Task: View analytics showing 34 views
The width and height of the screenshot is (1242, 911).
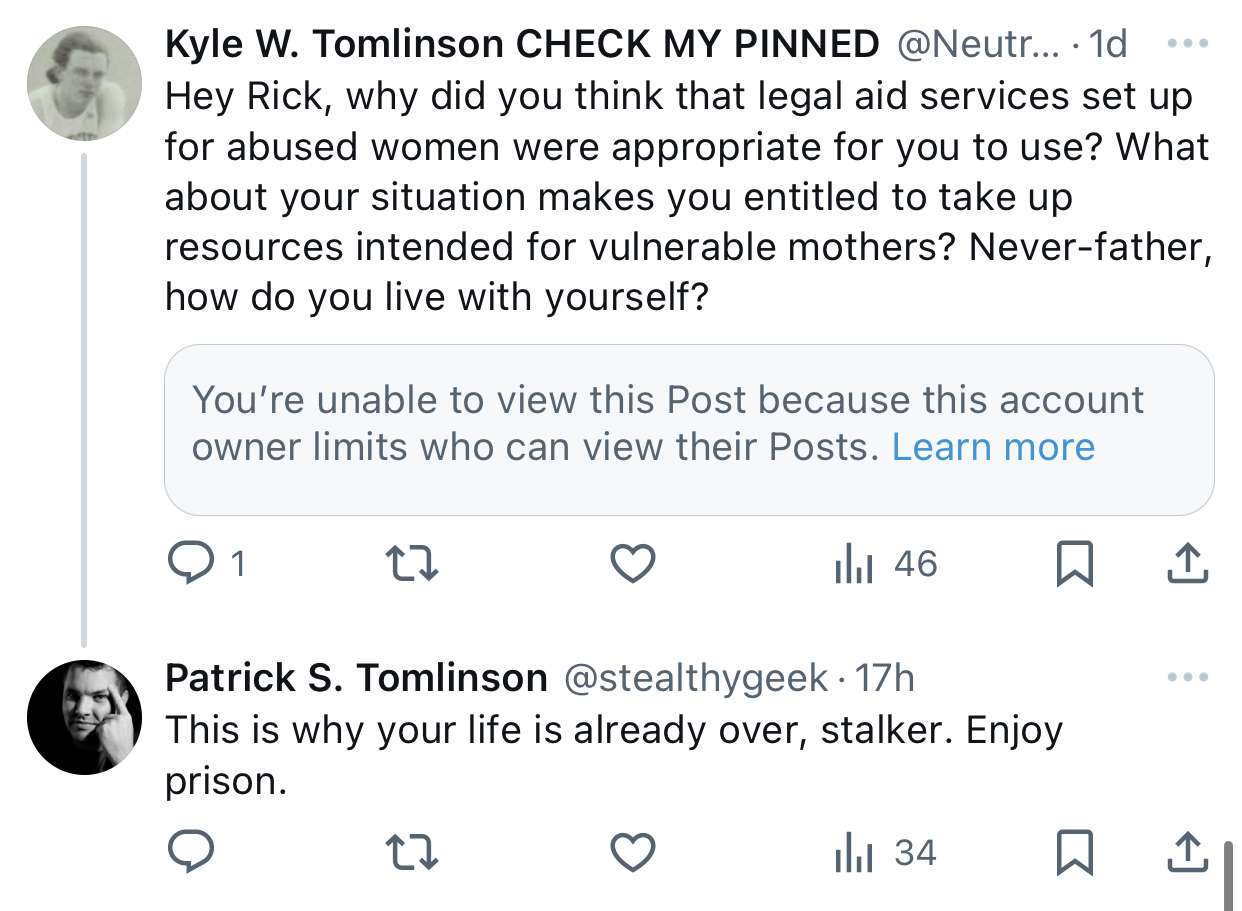Action: pyautogui.click(x=885, y=853)
